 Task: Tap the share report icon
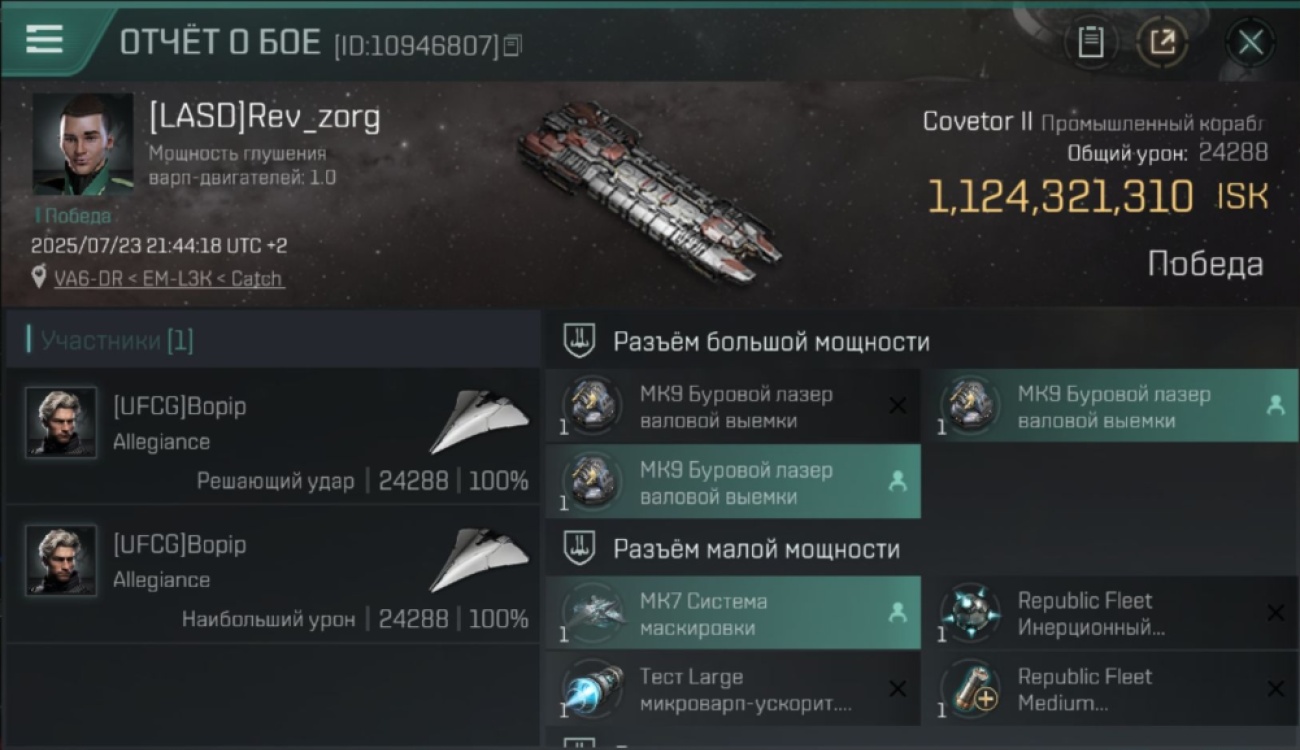point(1162,43)
